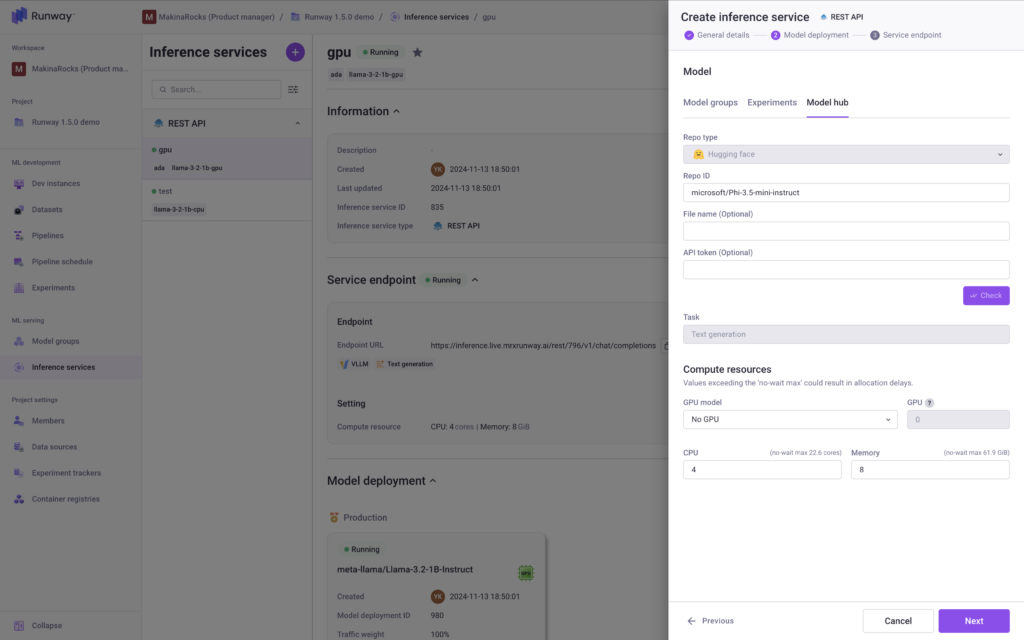Open the Repo type dropdown
Screen dimensions: 1024x640
pos(845,154)
